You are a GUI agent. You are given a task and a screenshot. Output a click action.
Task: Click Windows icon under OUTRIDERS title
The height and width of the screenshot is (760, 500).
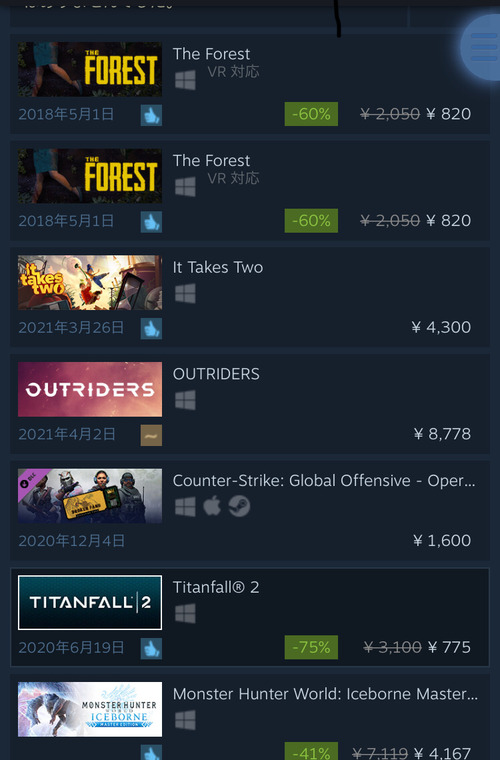185,400
